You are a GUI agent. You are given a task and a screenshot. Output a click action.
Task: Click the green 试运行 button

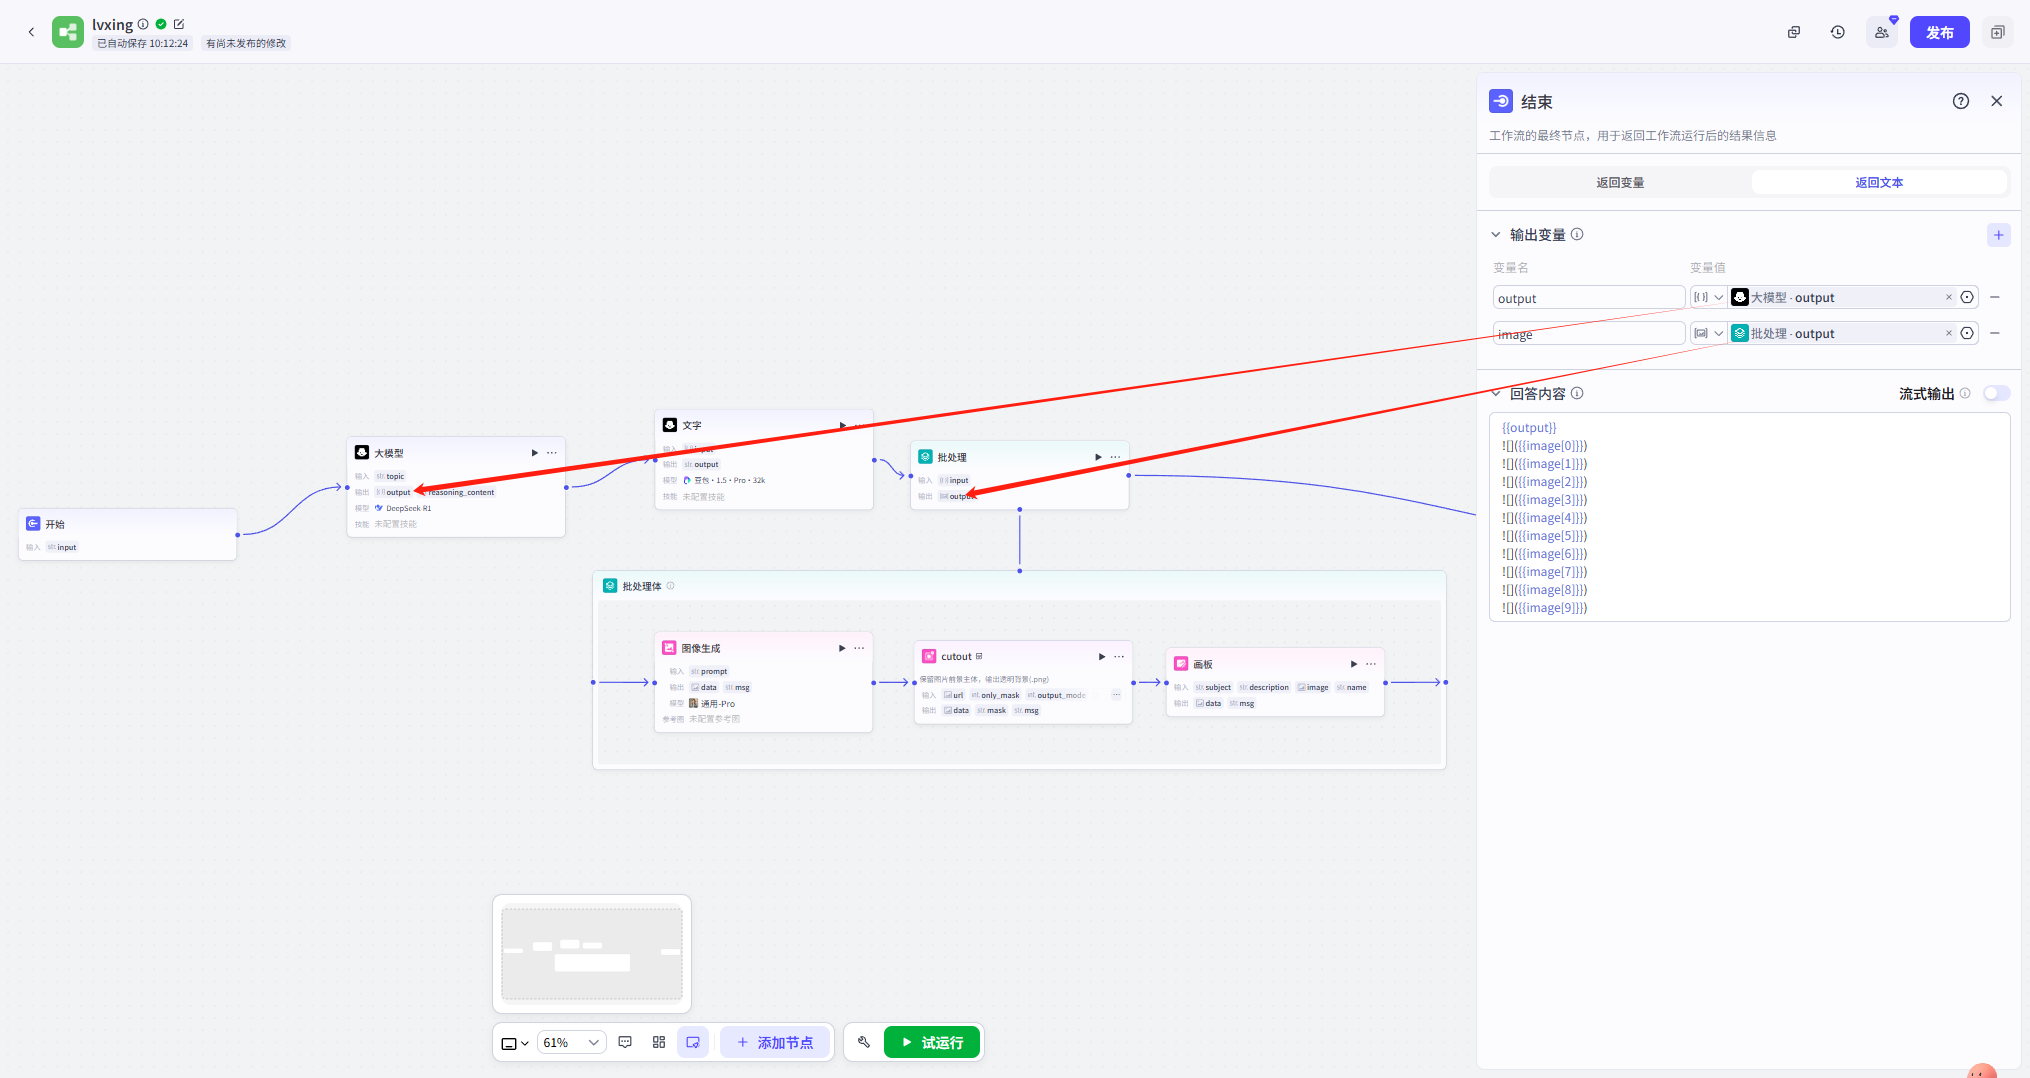(x=932, y=1042)
